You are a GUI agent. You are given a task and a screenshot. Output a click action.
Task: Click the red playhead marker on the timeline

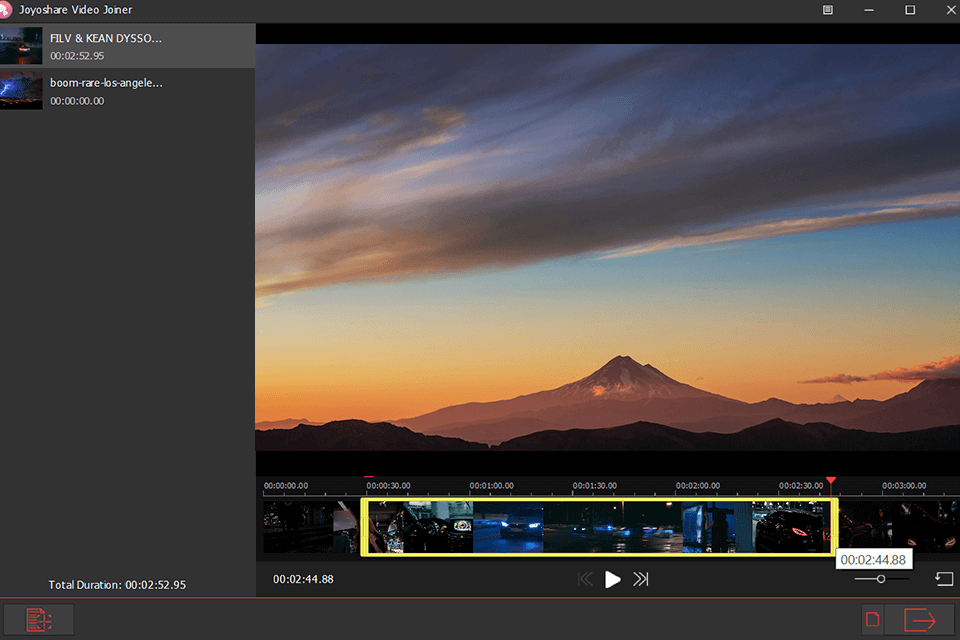click(831, 482)
